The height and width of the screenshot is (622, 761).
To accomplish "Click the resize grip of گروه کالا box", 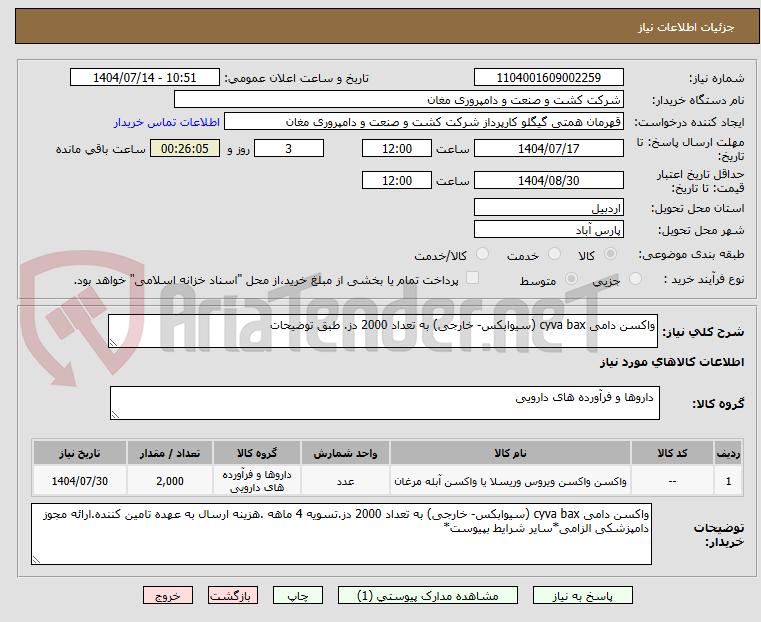I will coord(115,414).
